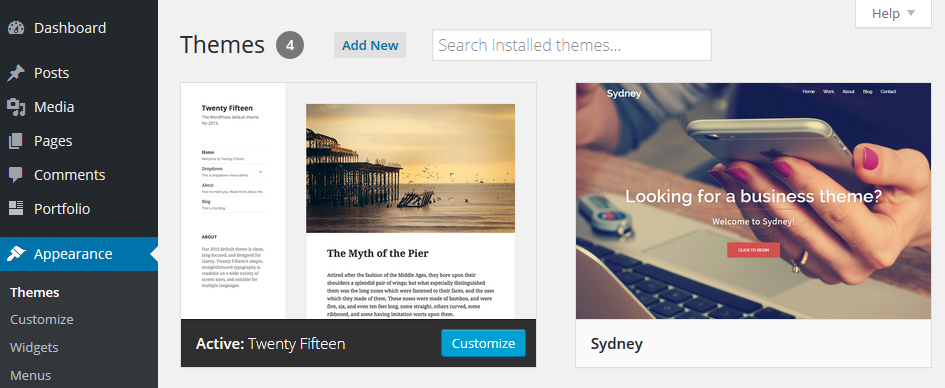Go to the Themes submenu item

35,293
